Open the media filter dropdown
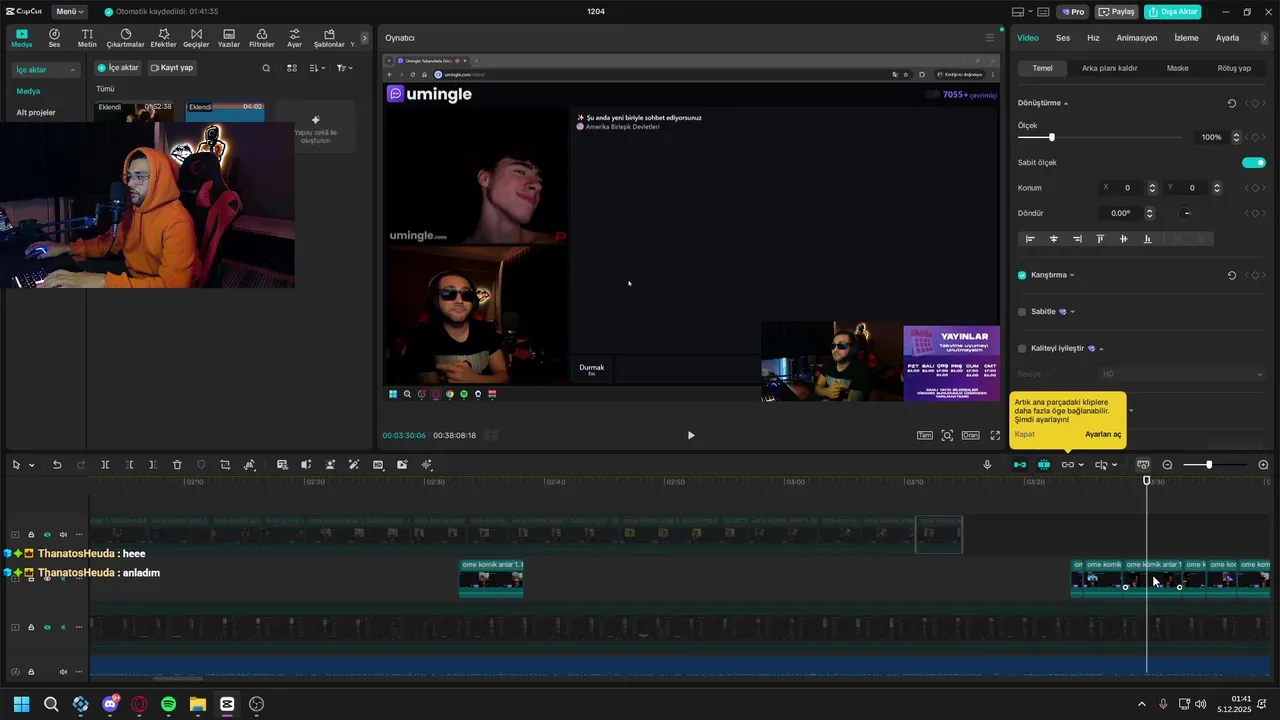Viewport: 1280px width, 720px height. [344, 68]
